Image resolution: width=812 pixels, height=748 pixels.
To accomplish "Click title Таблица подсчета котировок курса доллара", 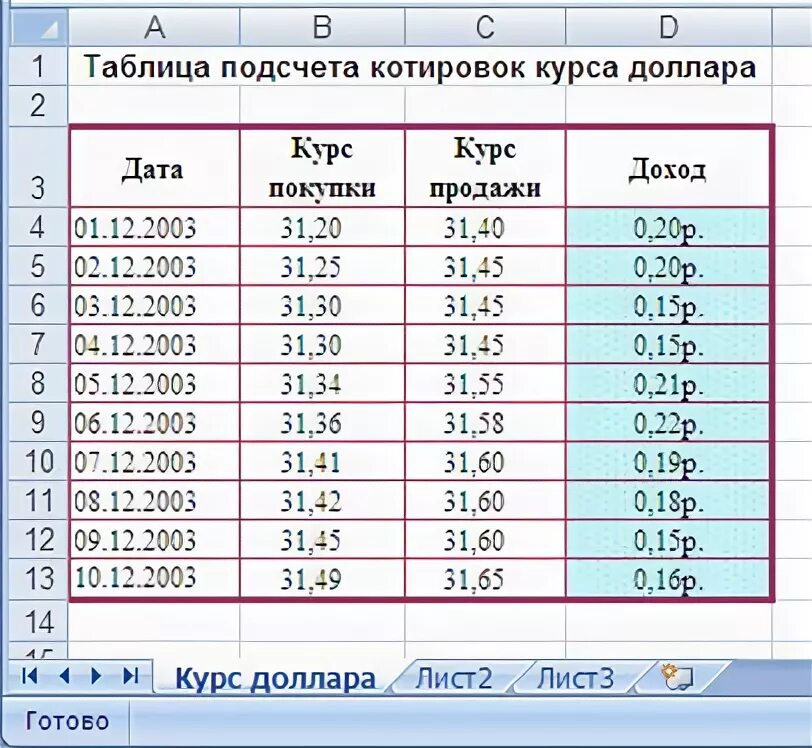I will (420, 67).
